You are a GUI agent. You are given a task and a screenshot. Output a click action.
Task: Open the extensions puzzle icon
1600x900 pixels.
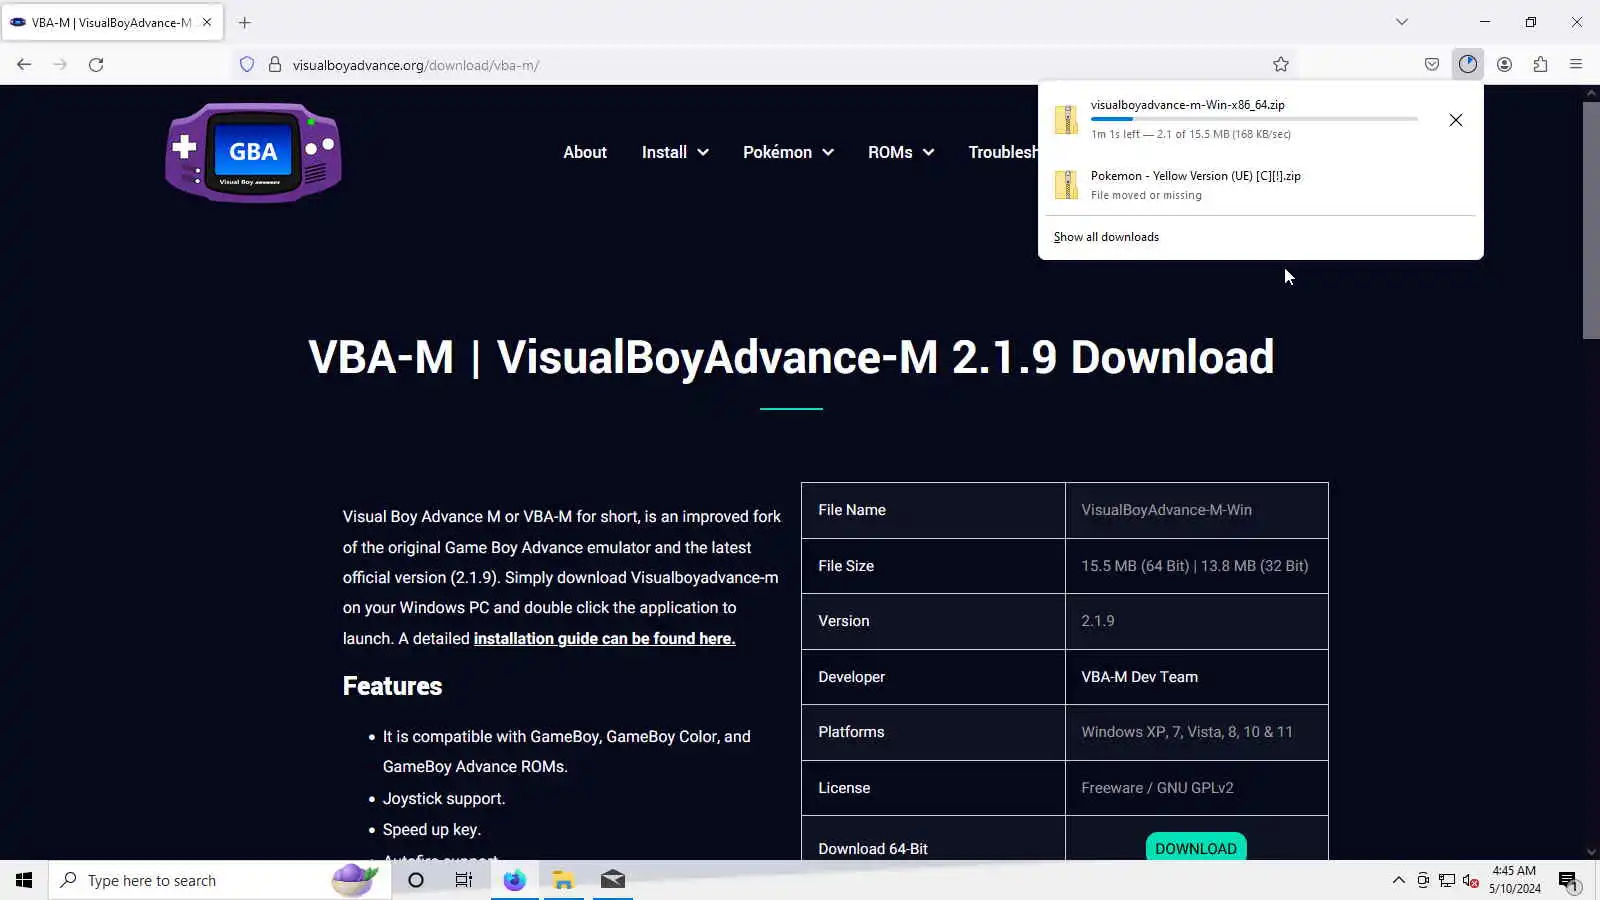(x=1540, y=65)
